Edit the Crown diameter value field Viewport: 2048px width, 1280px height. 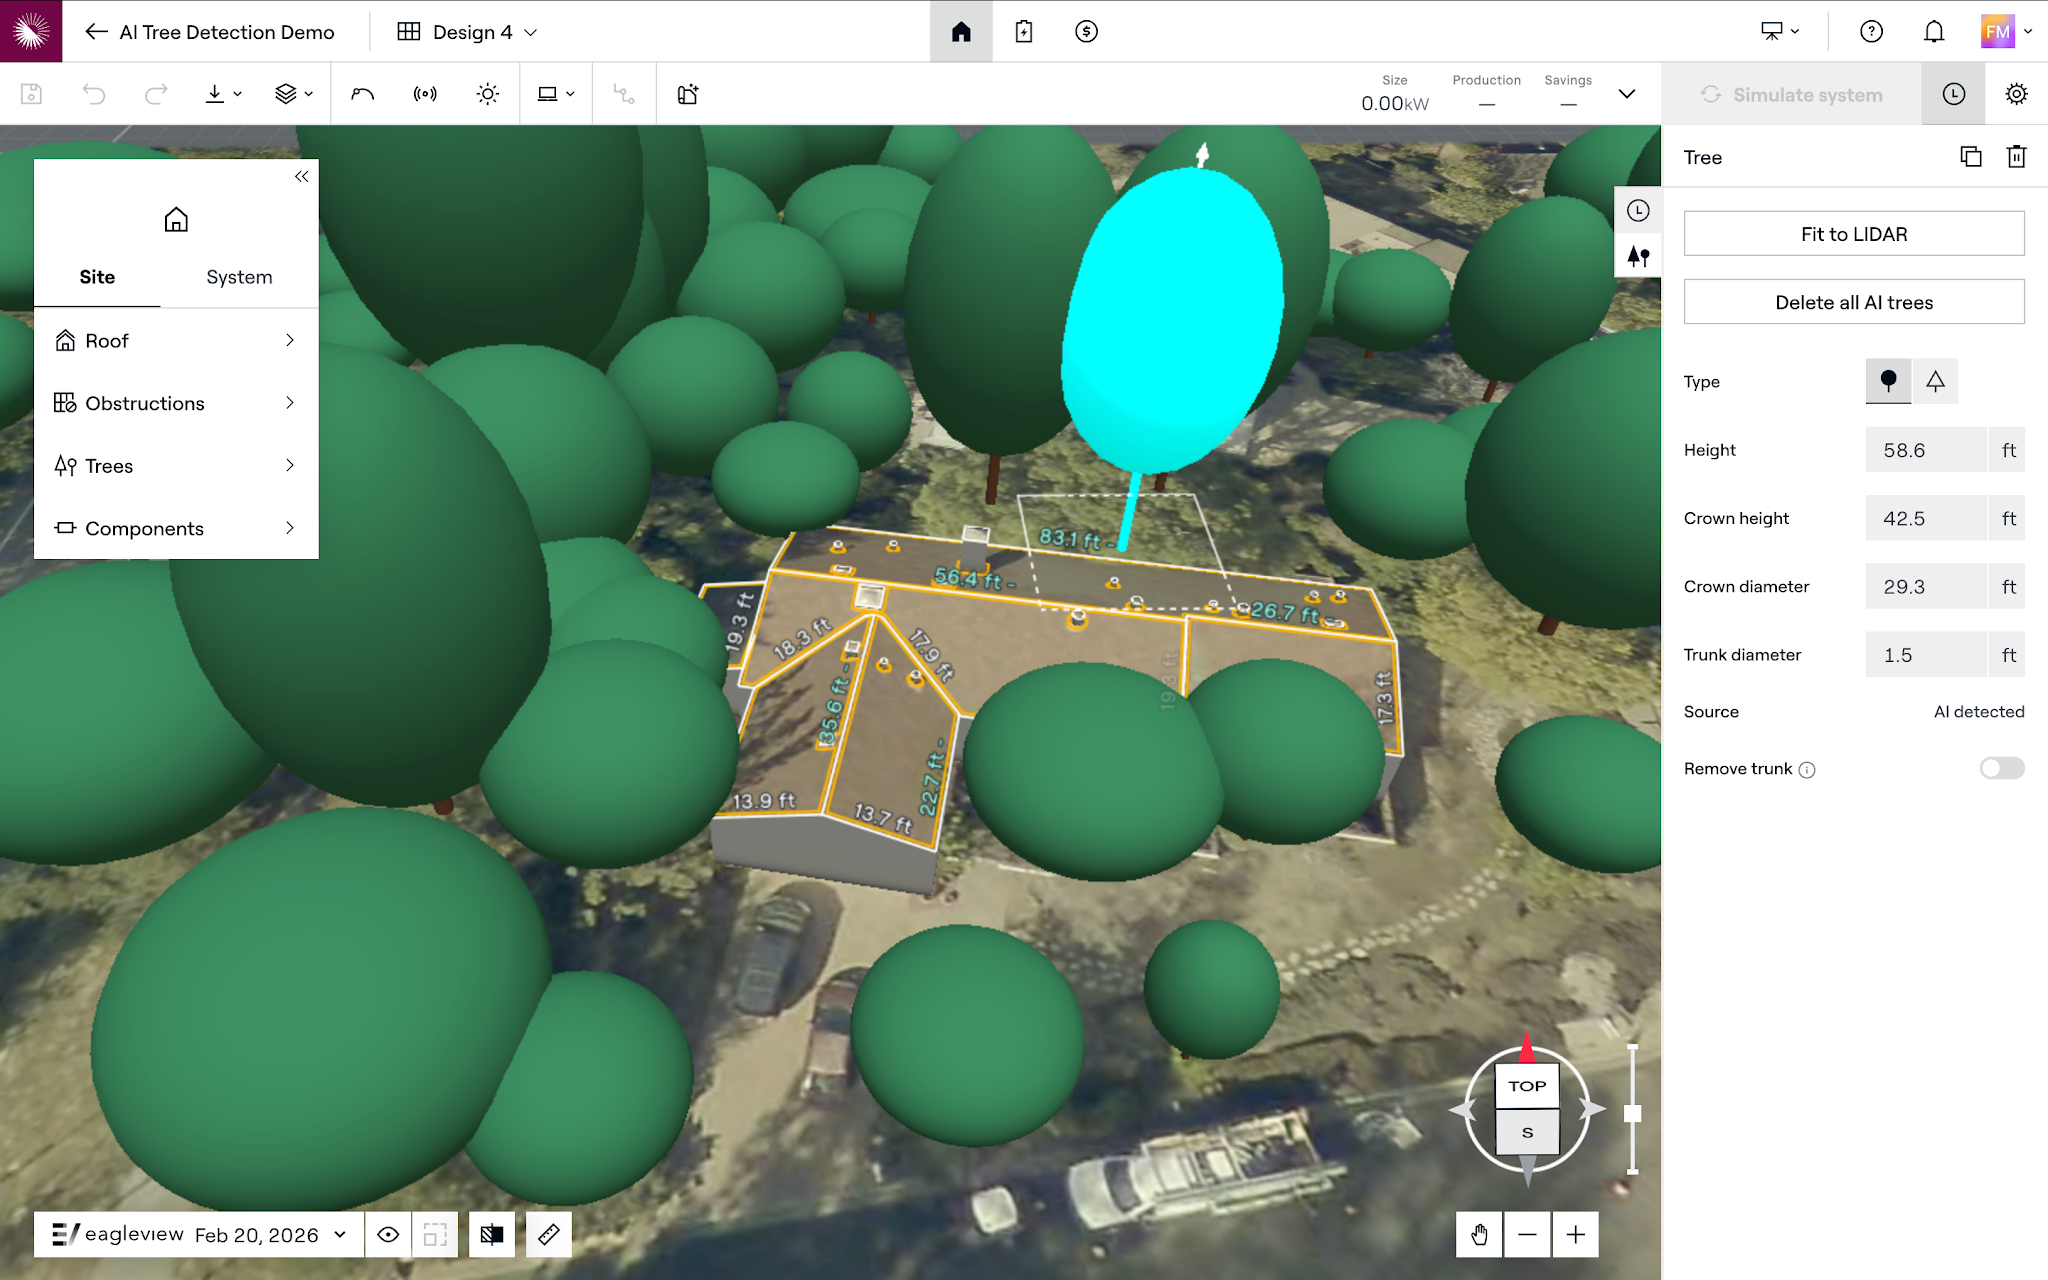[x=1926, y=587]
